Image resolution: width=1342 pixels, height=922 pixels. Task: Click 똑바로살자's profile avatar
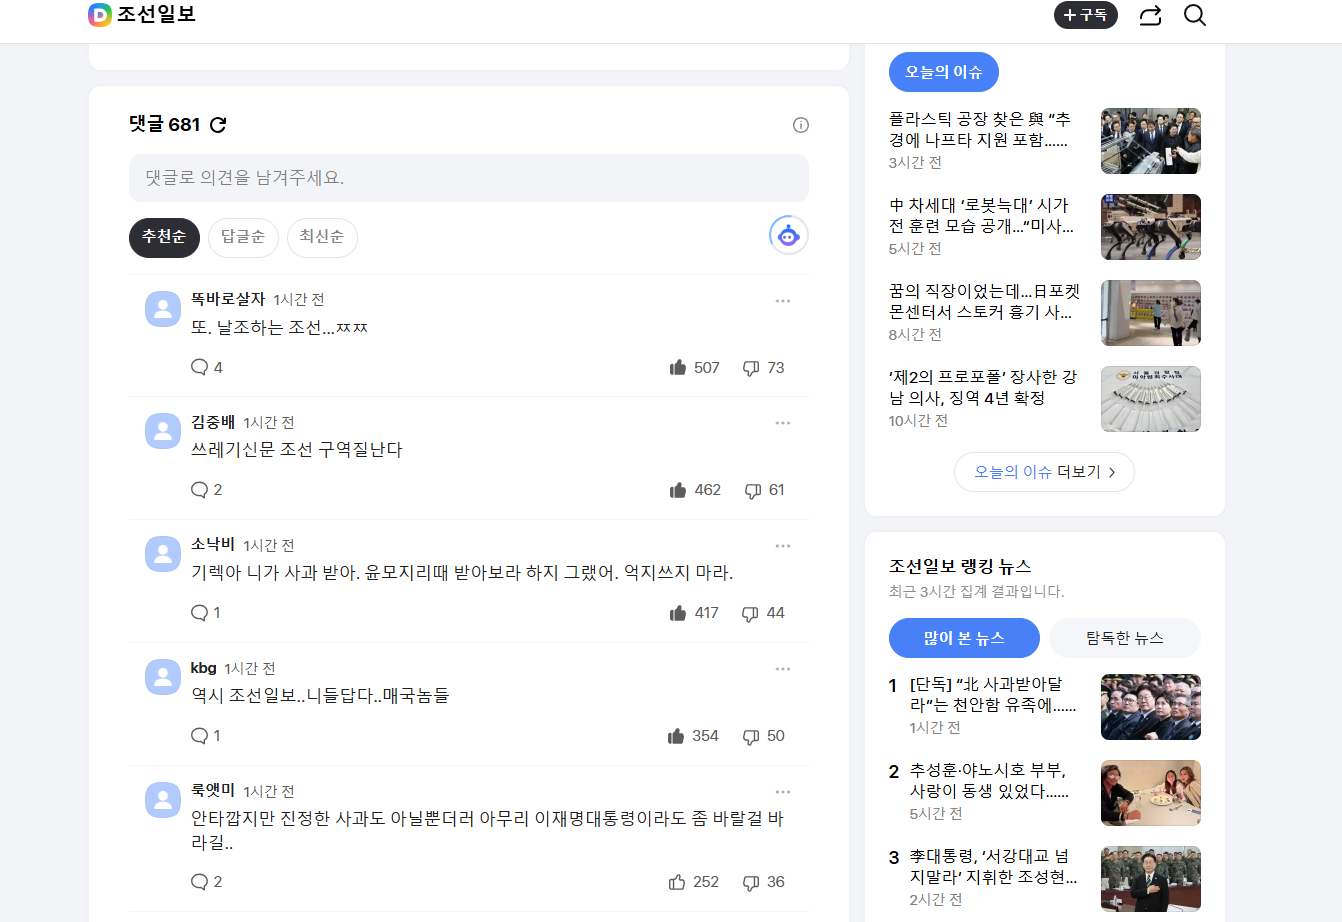[x=163, y=309]
